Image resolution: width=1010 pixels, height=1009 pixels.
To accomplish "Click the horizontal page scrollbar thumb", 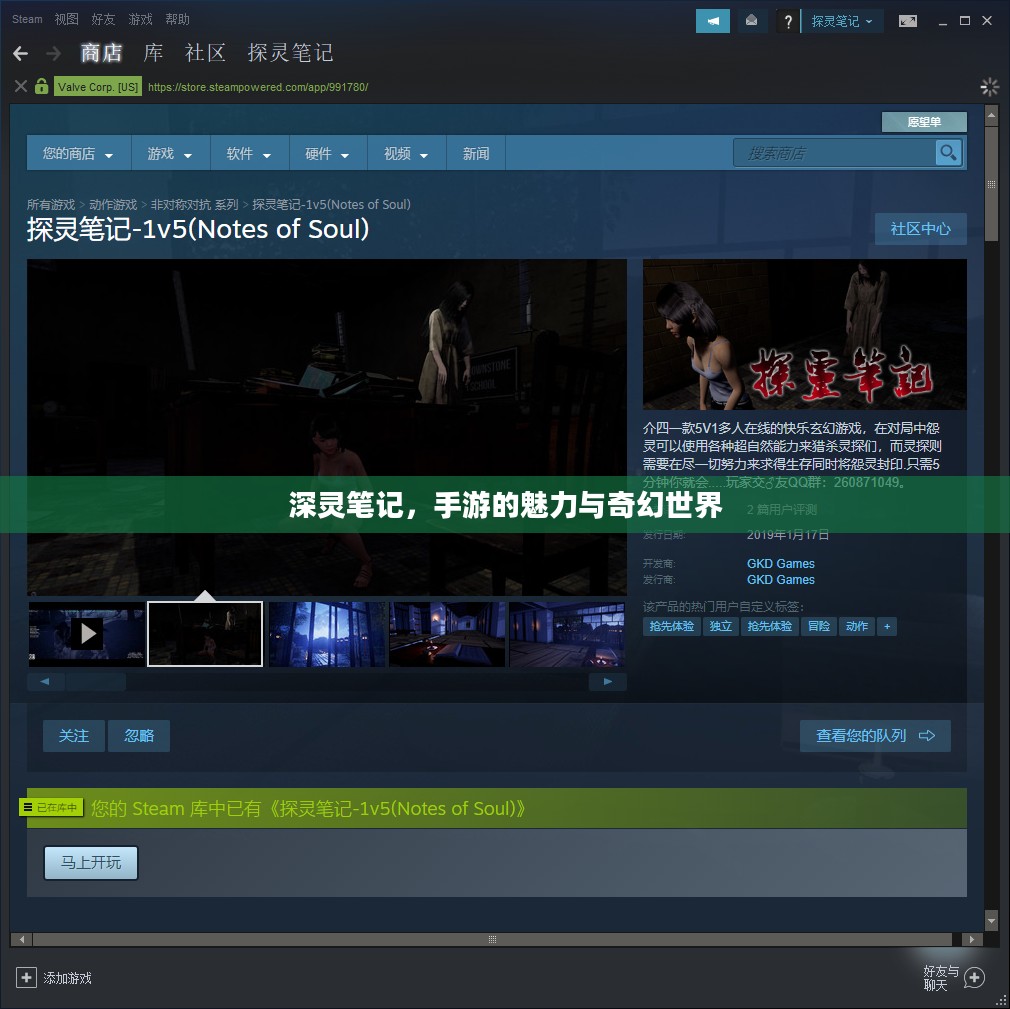I will pos(492,939).
